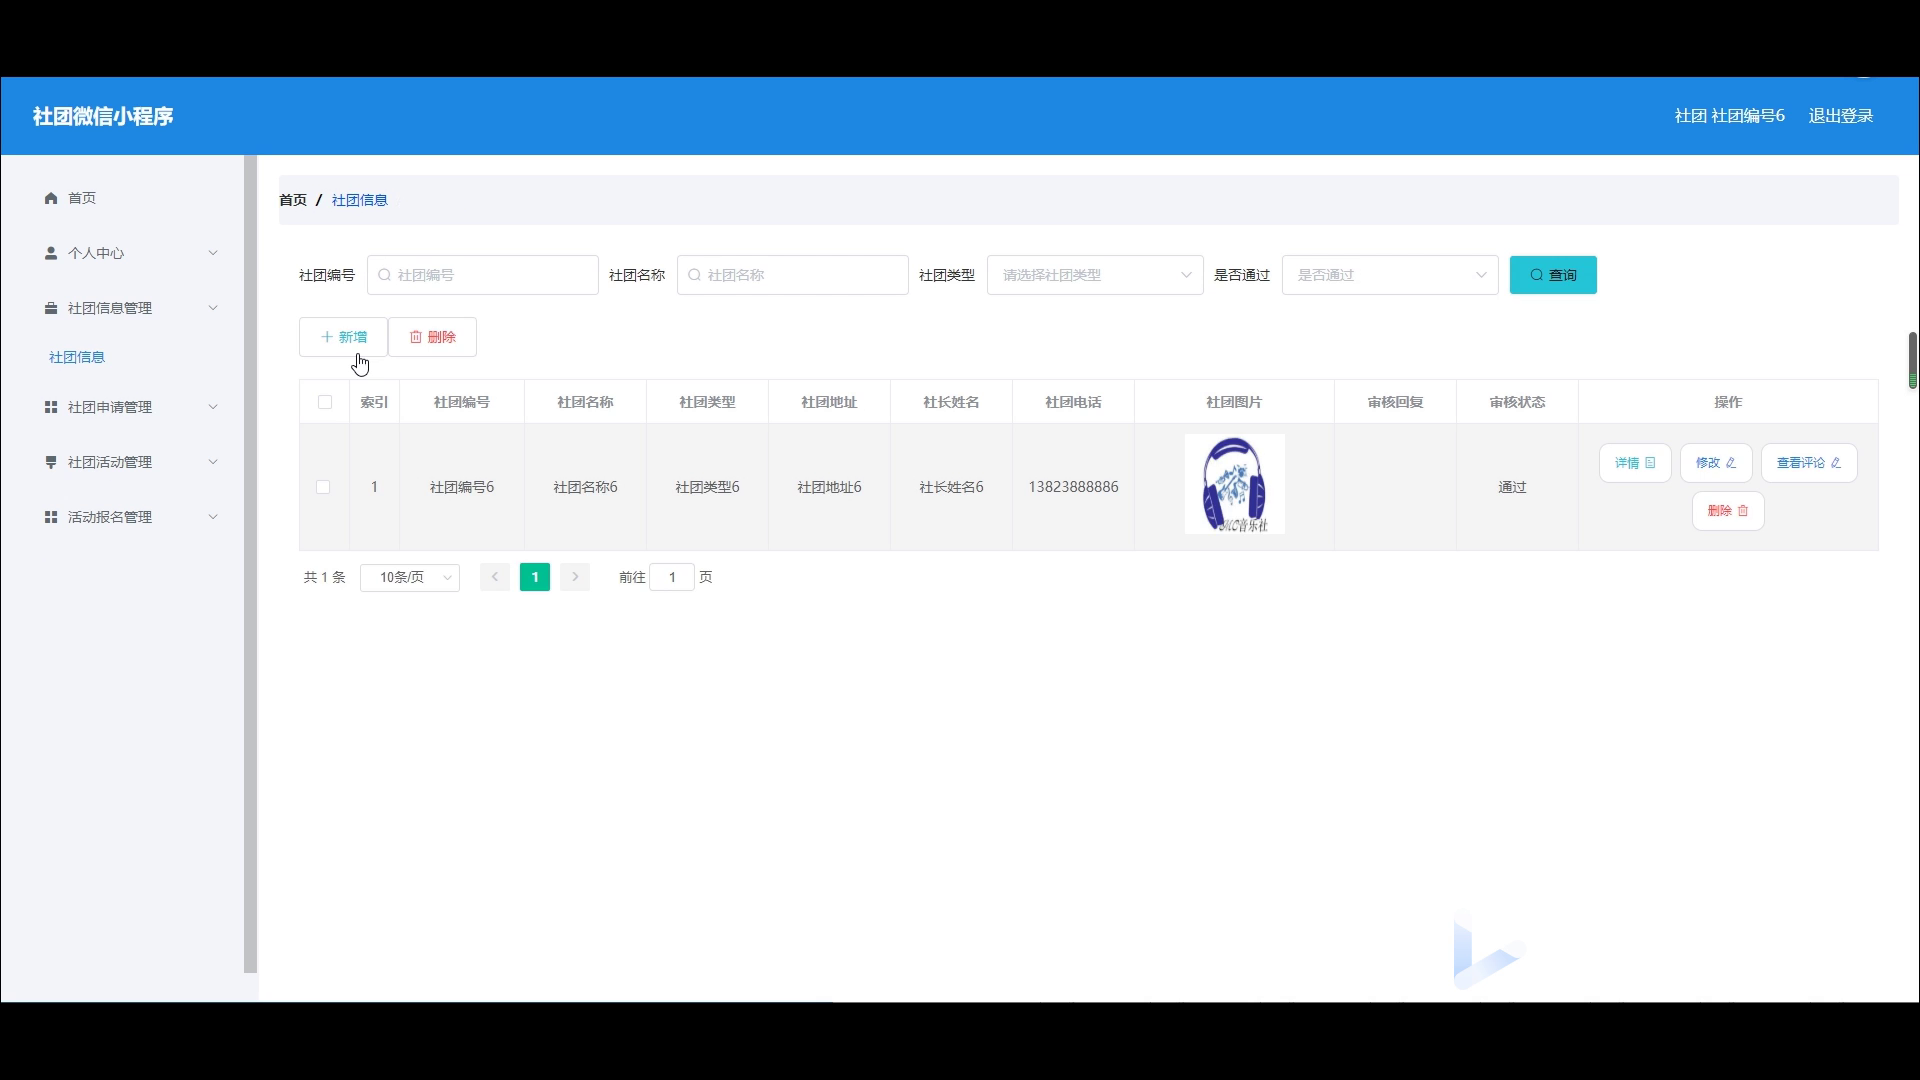Click the 新增 add button
Viewport: 1920px width, 1080px height.
[x=343, y=337]
